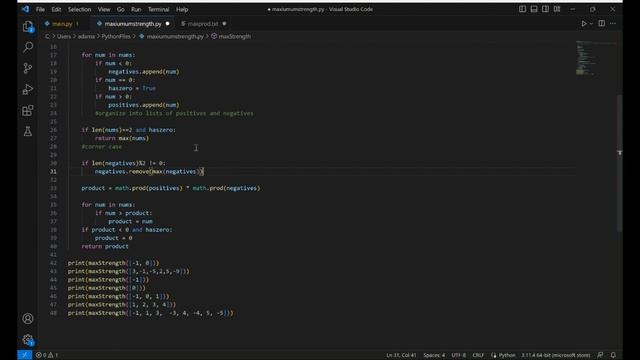Click the '#corner case' comment
The height and width of the screenshot is (360, 640).
[102, 147]
